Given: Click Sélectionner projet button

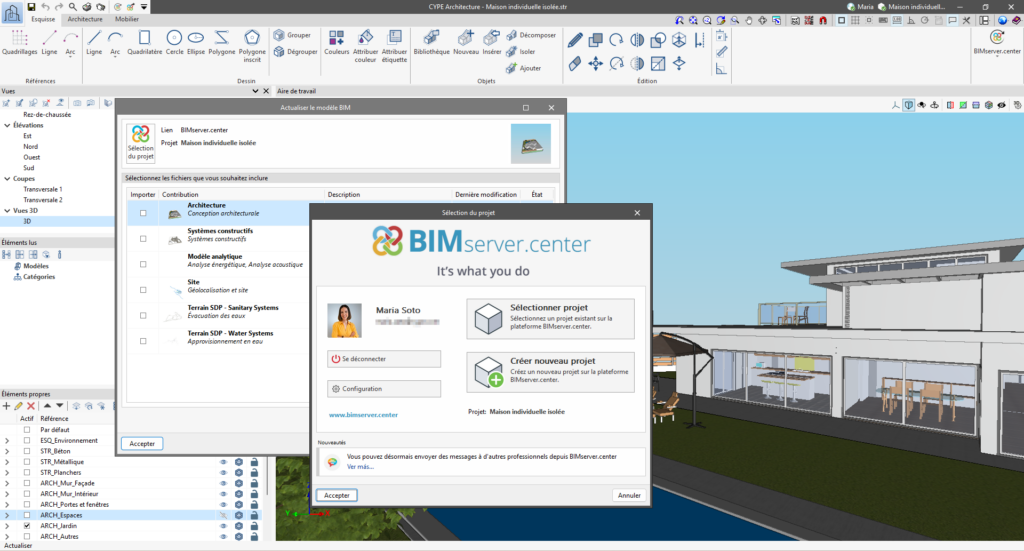Looking at the screenshot, I should 550,319.
